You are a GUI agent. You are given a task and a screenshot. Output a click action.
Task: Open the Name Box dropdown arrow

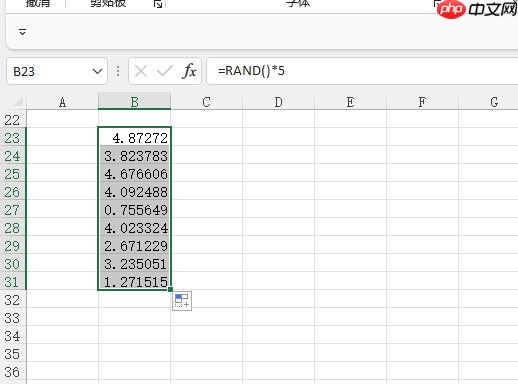[97, 71]
